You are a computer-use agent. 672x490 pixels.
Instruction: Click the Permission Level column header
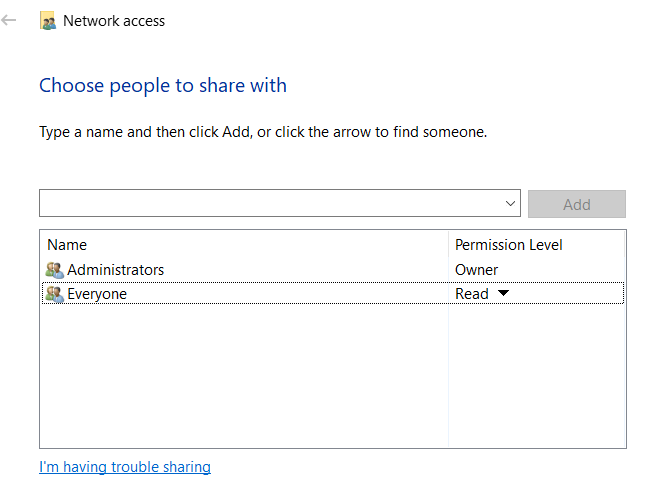pyautogui.click(x=508, y=245)
